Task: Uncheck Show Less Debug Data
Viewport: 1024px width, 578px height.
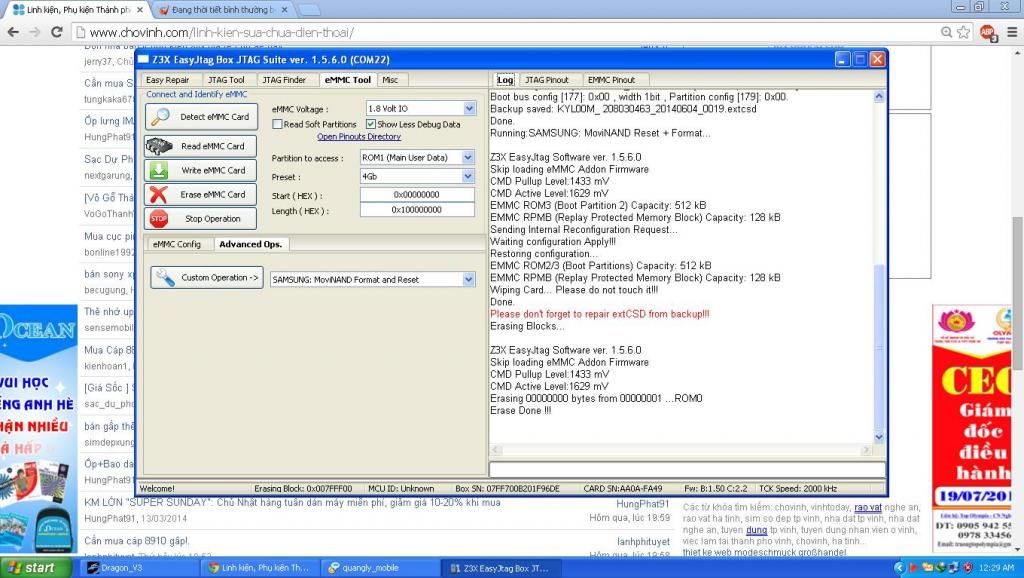Action: (x=371, y=124)
